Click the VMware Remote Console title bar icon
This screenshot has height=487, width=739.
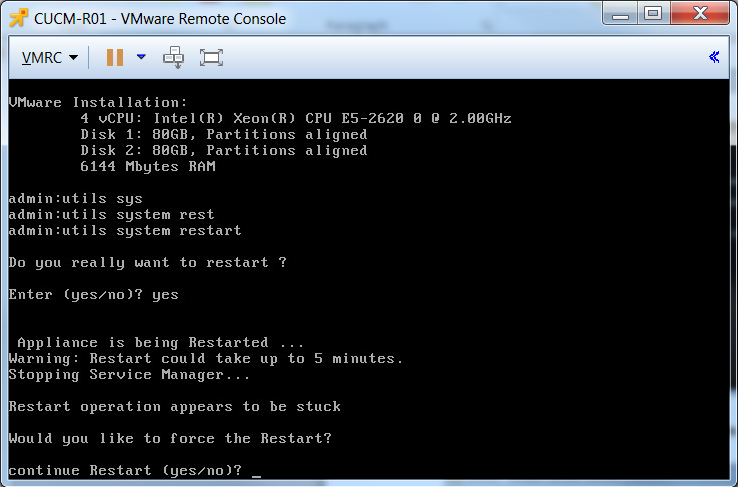(x=18, y=18)
